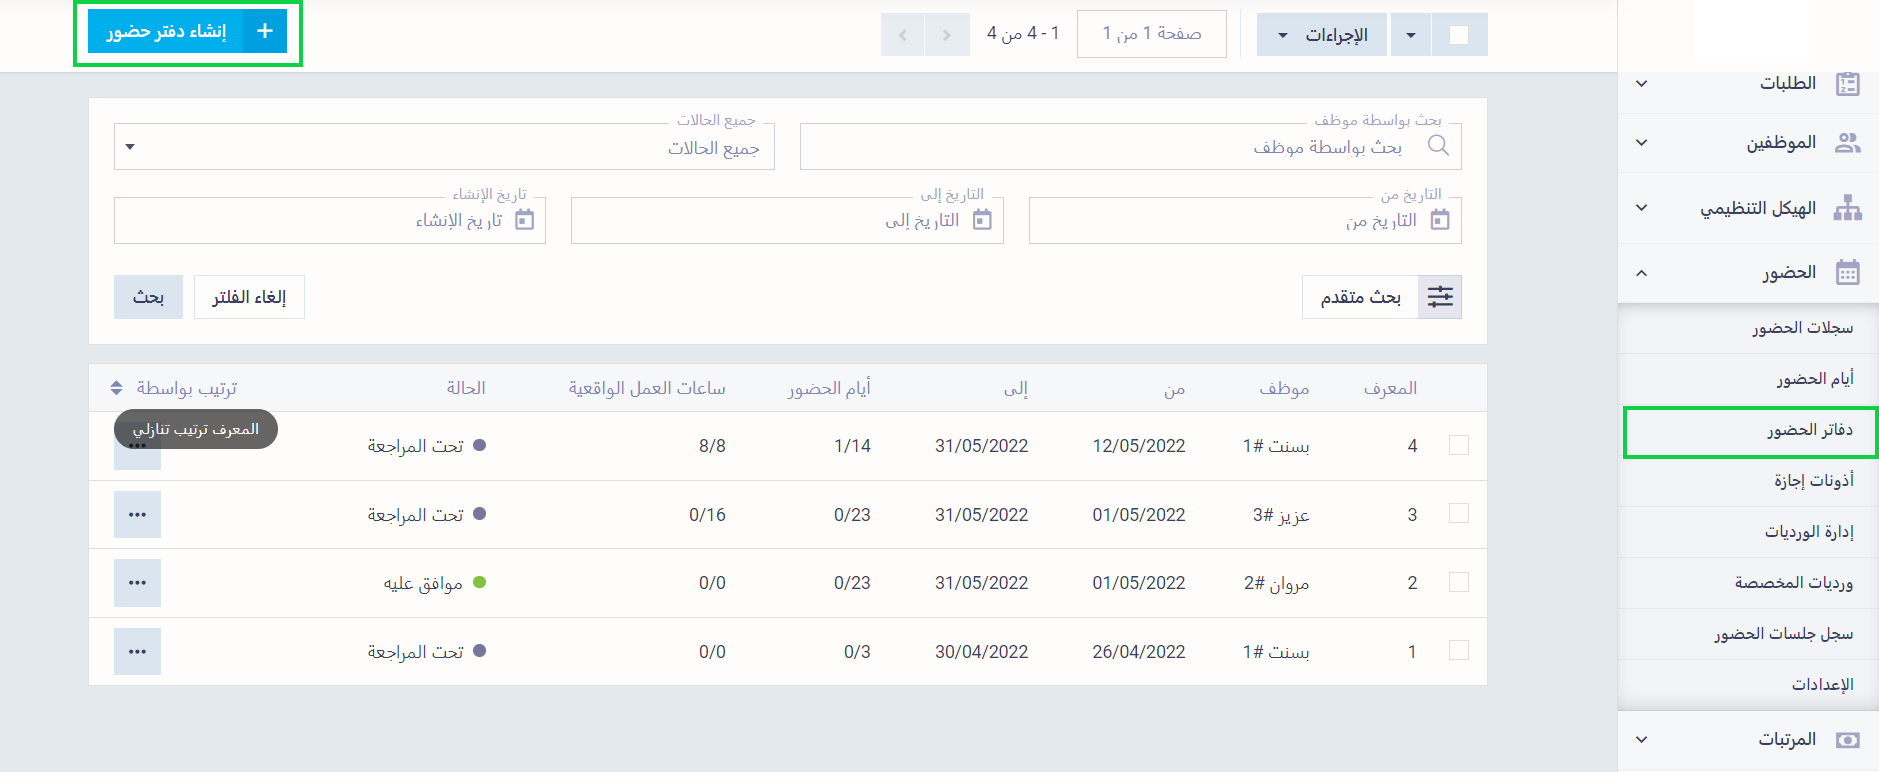Viewport: 1879px width, 772px height.
Task: Expand the 'الموظفين' sidebar section
Action: click(x=1747, y=143)
